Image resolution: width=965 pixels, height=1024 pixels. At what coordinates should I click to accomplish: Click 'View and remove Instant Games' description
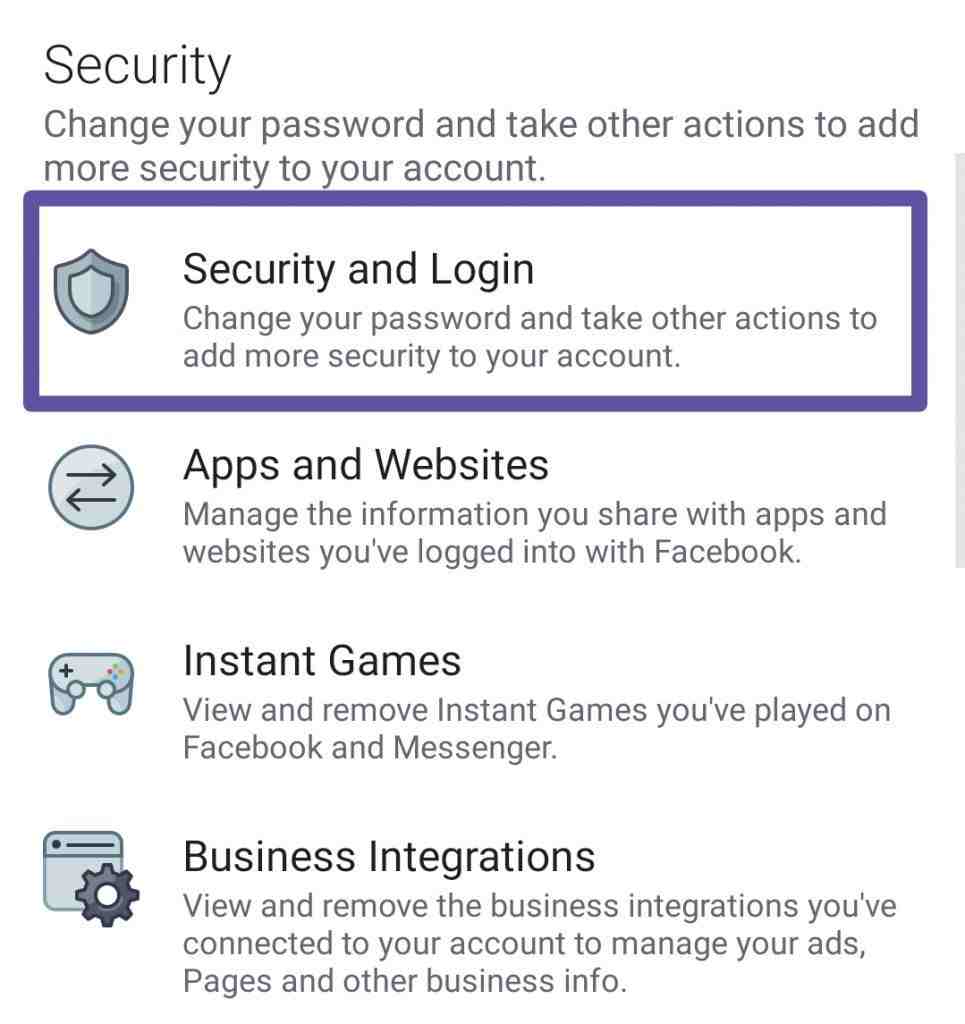point(537,729)
